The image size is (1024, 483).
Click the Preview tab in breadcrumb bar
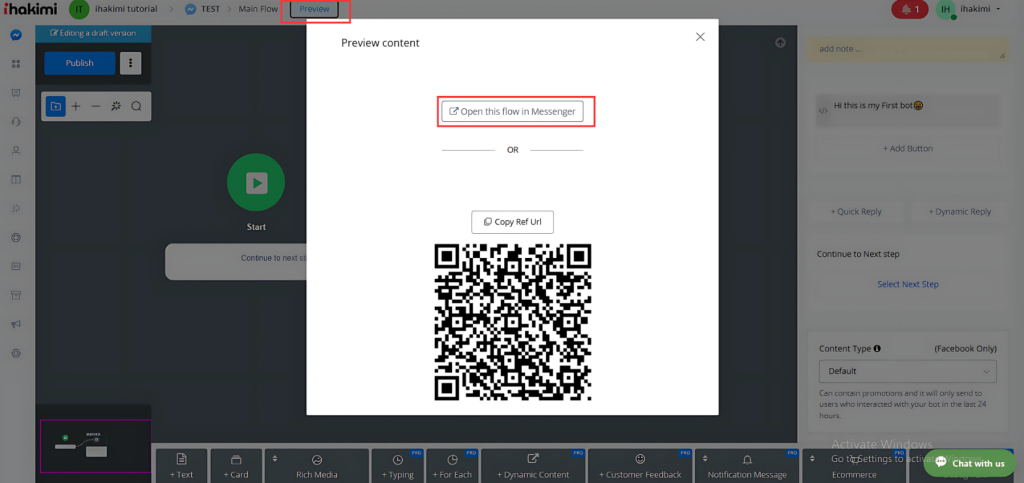click(x=314, y=9)
